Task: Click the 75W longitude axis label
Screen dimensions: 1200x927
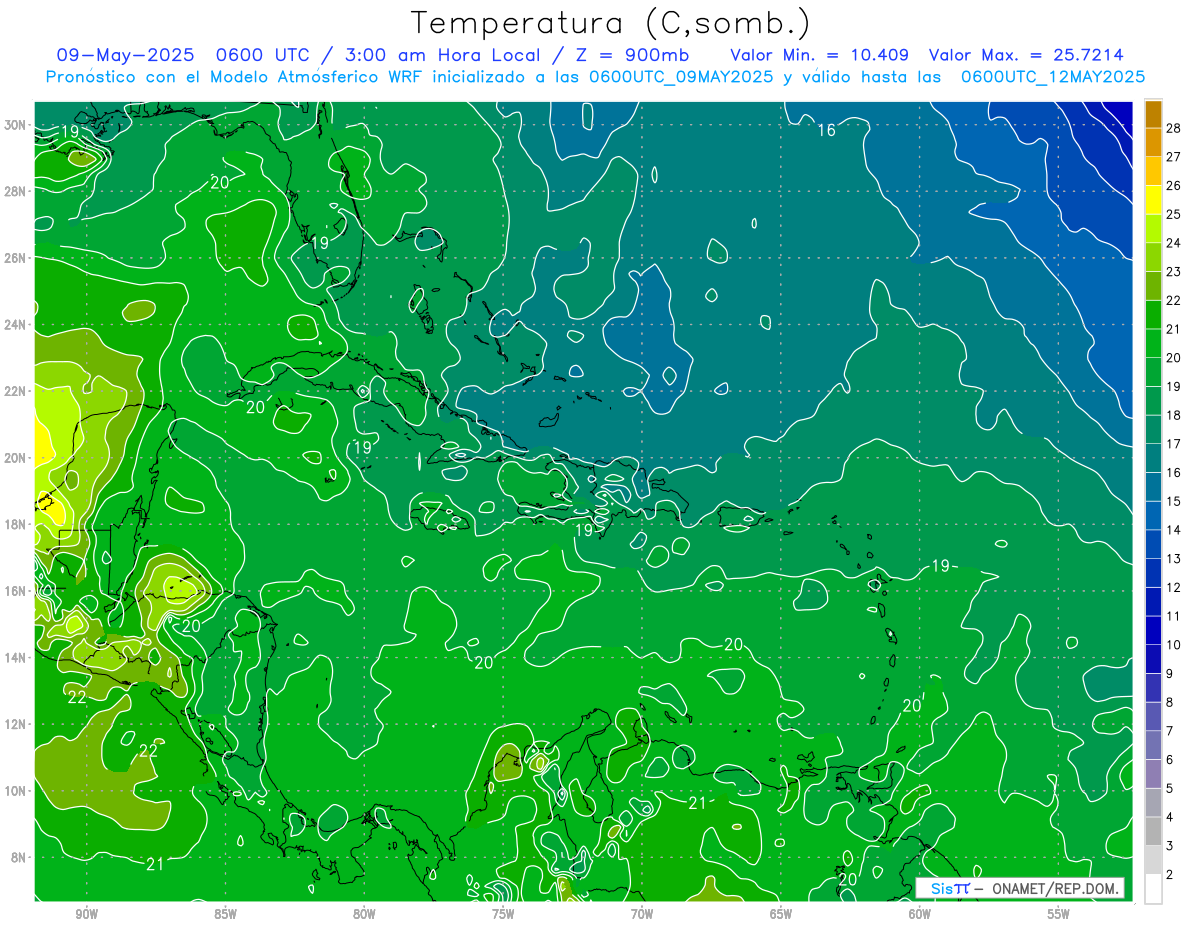Action: click(x=503, y=913)
